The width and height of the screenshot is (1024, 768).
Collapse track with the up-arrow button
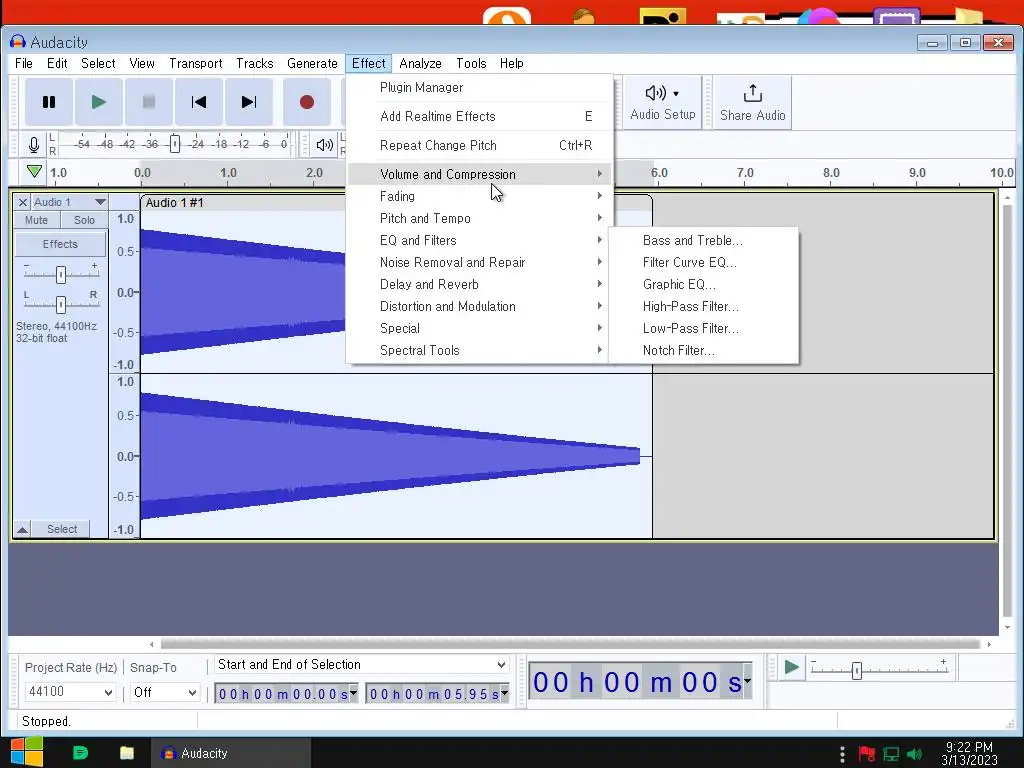click(x=22, y=529)
